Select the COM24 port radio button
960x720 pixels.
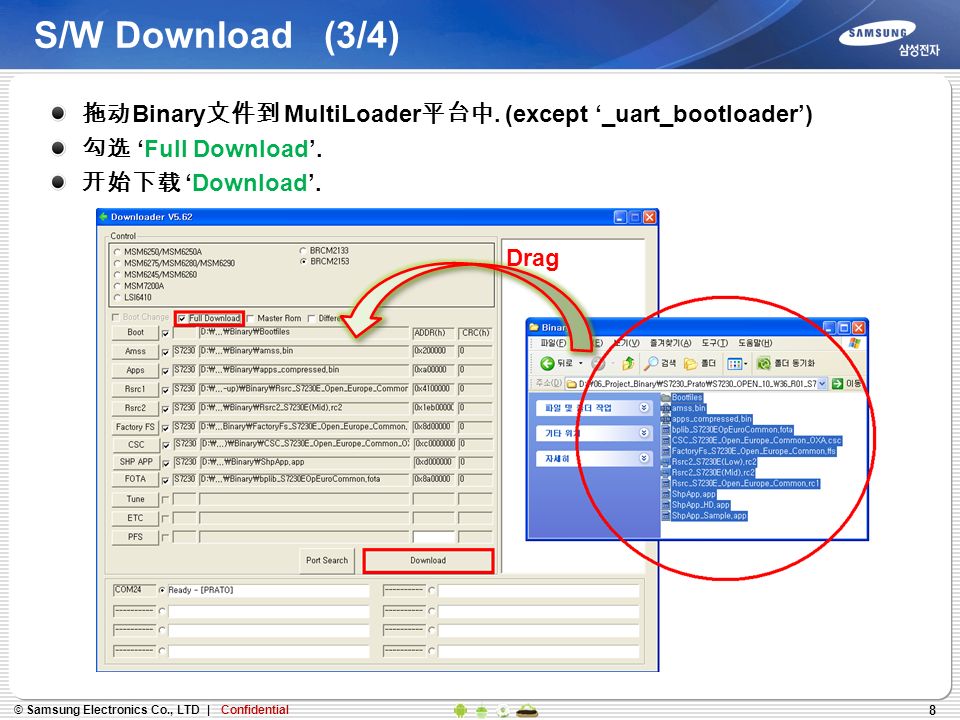click(162, 590)
